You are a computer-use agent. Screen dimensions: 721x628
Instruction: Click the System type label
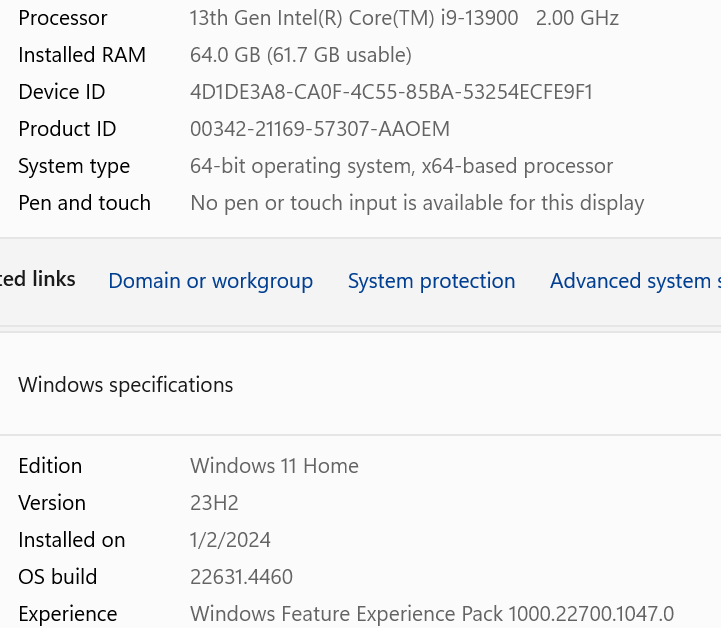point(74,166)
